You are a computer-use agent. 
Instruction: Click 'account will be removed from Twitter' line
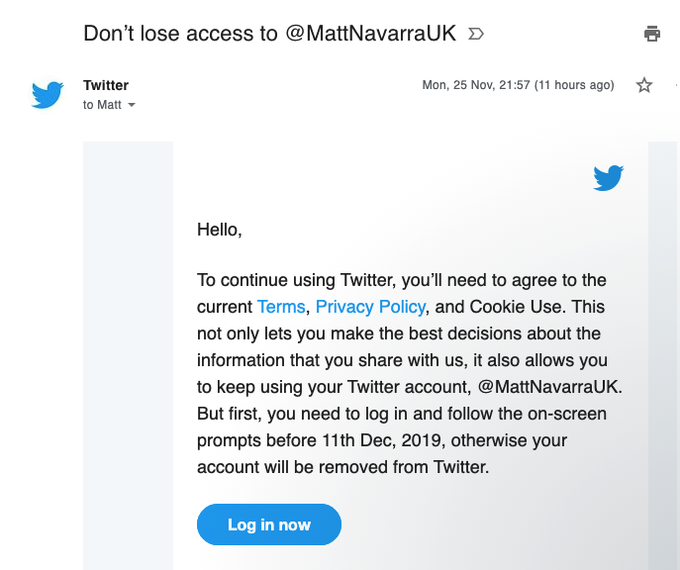coord(343,467)
